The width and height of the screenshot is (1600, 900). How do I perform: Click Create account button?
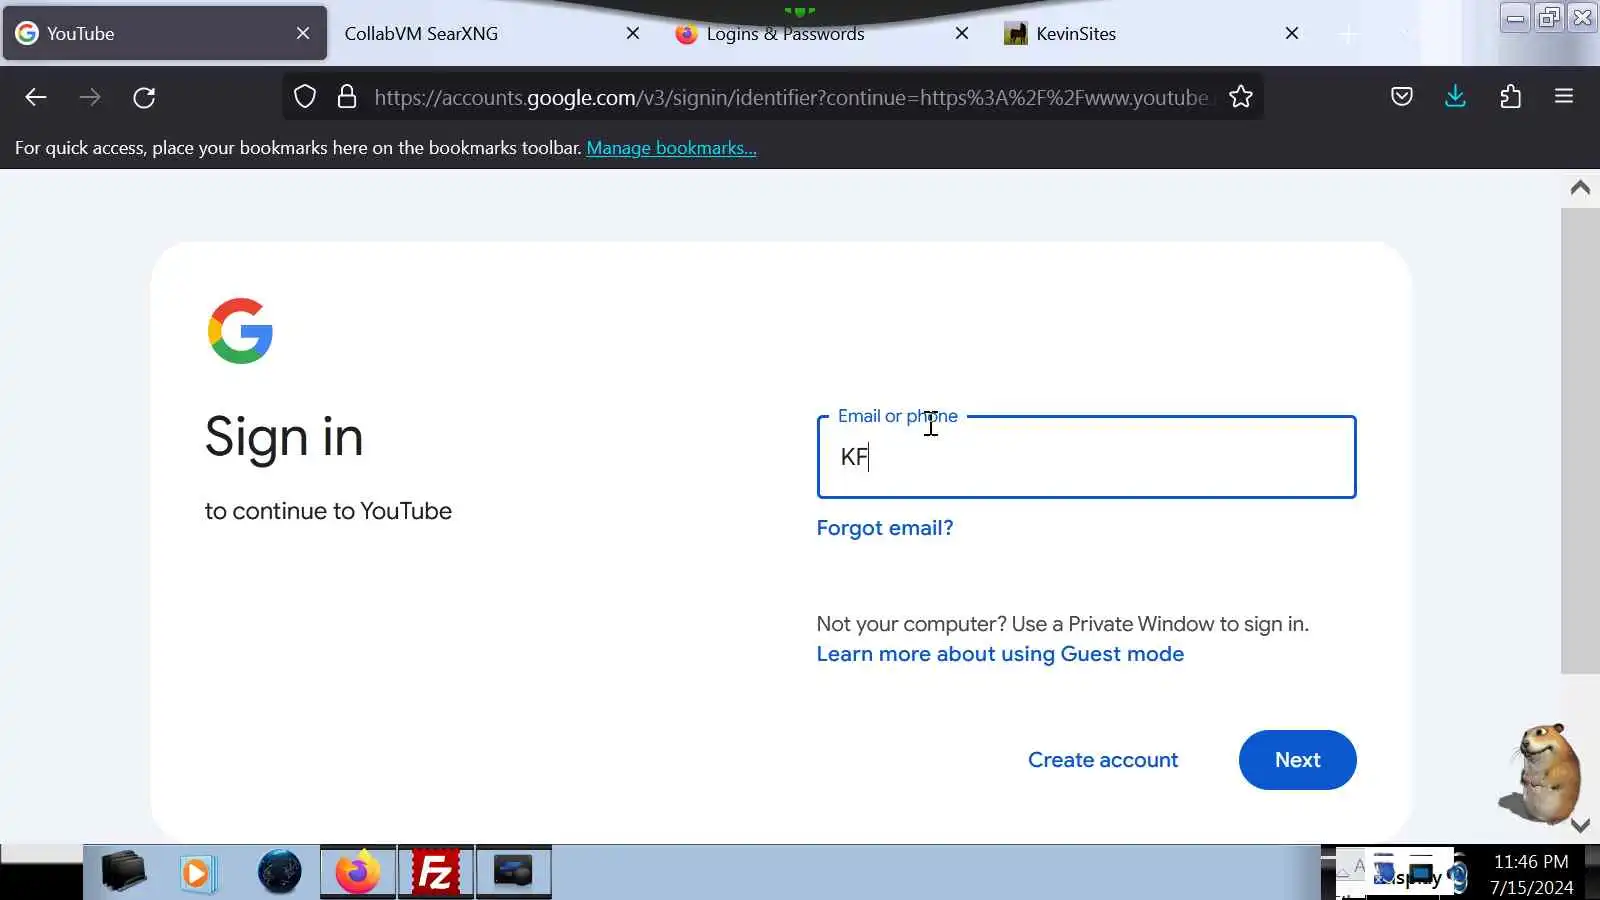[1103, 760]
